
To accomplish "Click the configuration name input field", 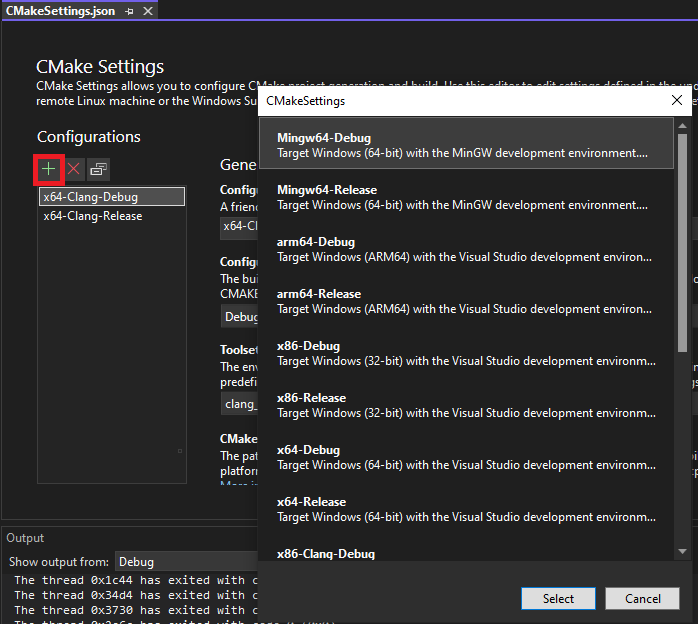I will click(x=239, y=226).
